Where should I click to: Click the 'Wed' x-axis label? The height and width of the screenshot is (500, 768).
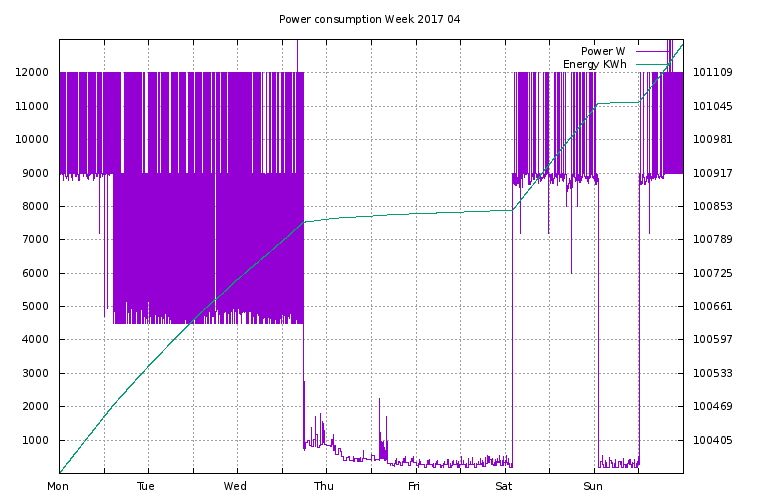235,486
